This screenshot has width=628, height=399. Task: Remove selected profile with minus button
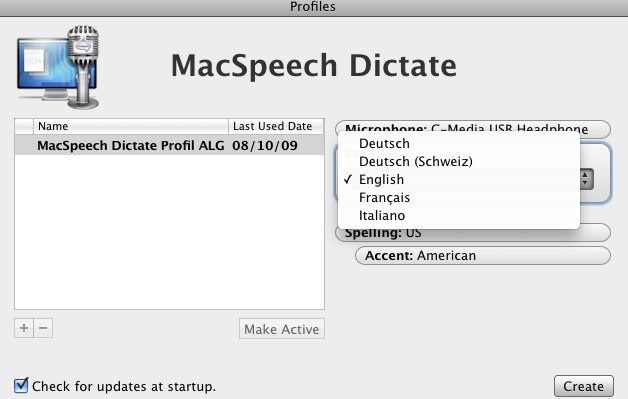[43, 328]
